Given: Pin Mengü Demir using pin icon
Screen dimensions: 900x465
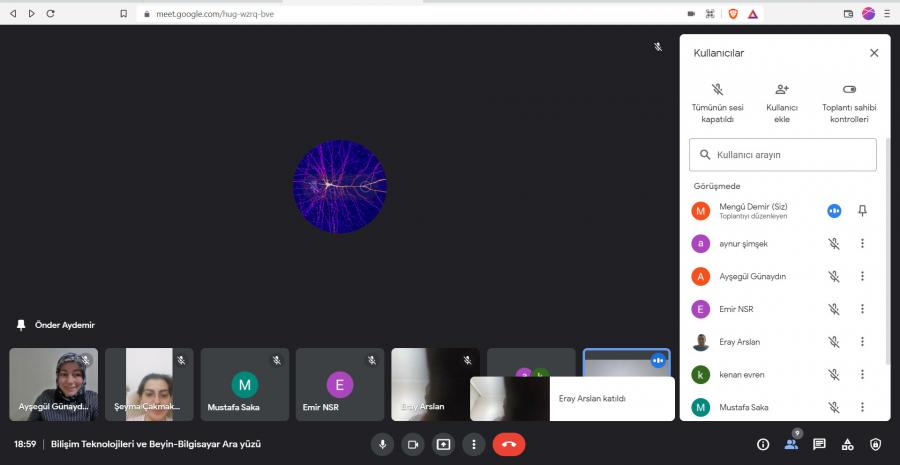Looking at the screenshot, I should (862, 211).
